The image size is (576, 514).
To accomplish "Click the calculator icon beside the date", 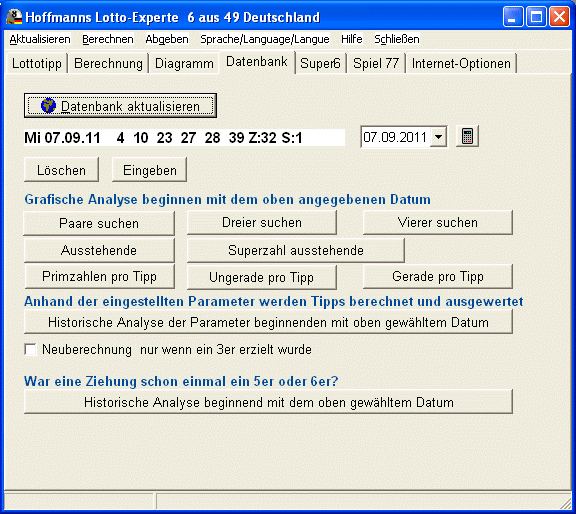I will click(x=467, y=137).
